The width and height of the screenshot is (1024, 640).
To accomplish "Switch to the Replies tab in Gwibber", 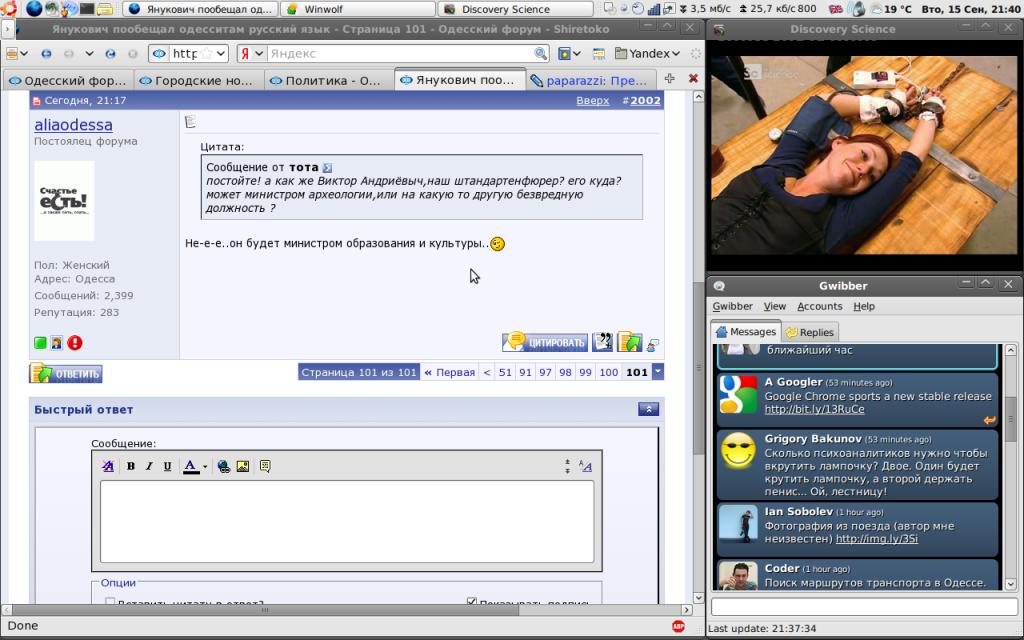I will tap(810, 332).
